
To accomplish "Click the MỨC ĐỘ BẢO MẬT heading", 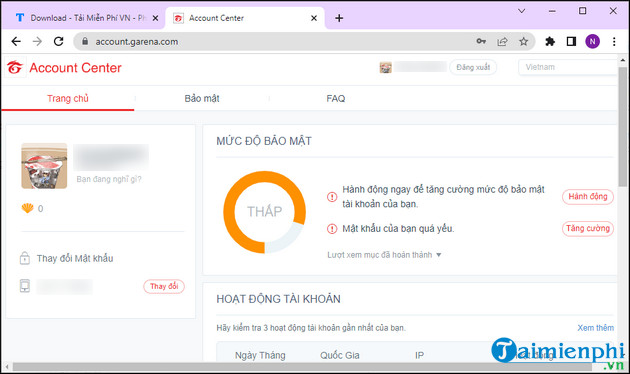I will [264, 141].
